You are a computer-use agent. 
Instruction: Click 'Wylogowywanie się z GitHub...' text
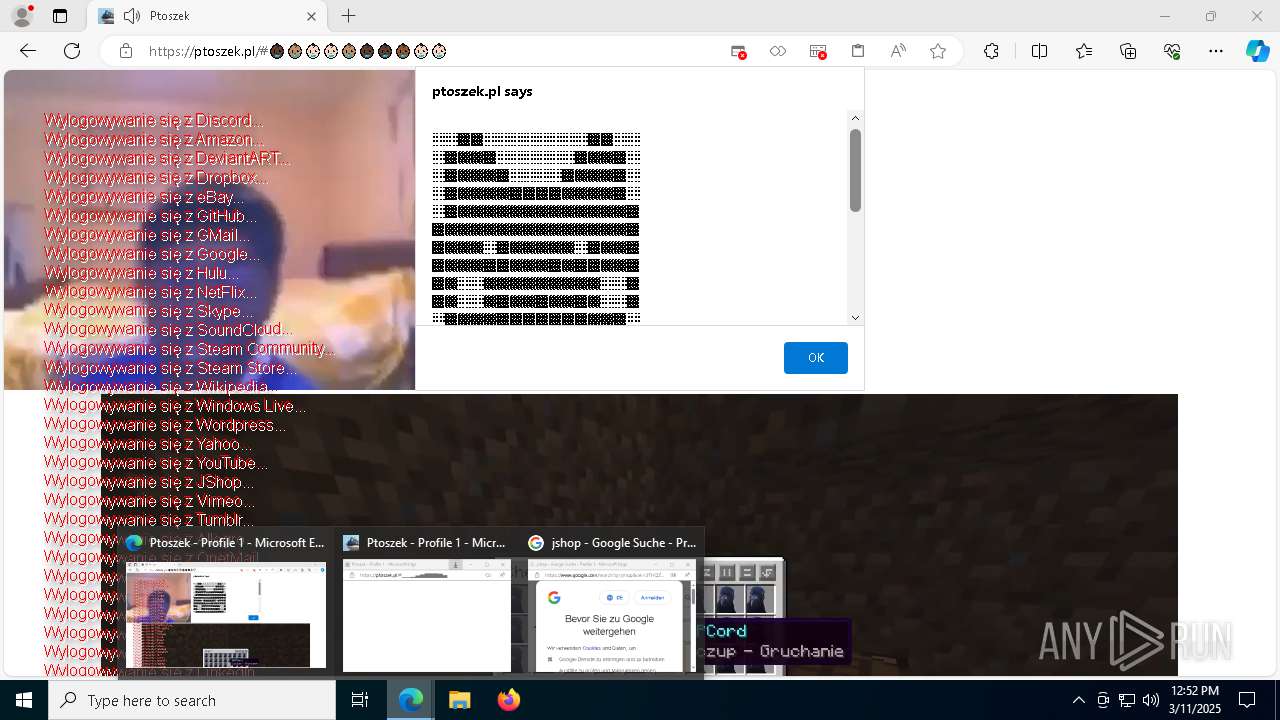click(150, 216)
